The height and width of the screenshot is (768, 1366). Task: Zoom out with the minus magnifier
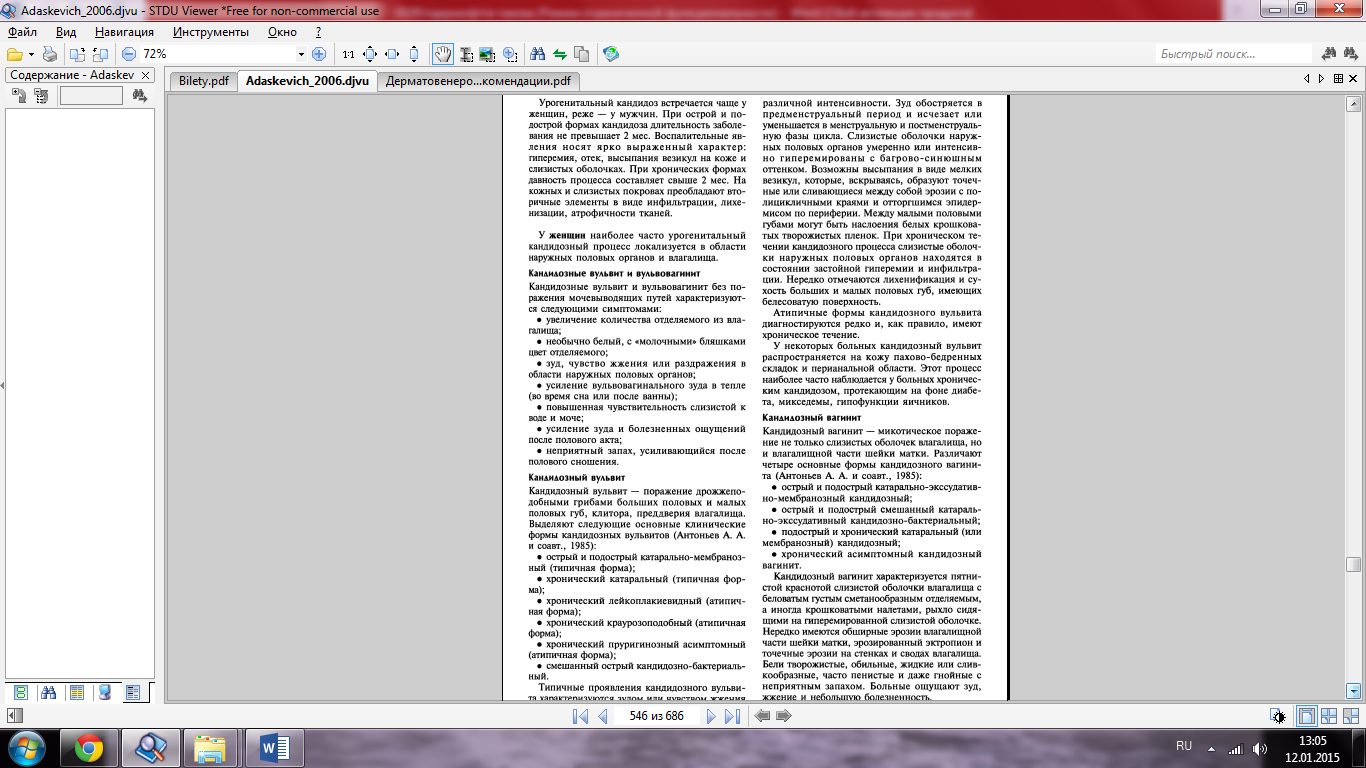pyautogui.click(x=129, y=54)
